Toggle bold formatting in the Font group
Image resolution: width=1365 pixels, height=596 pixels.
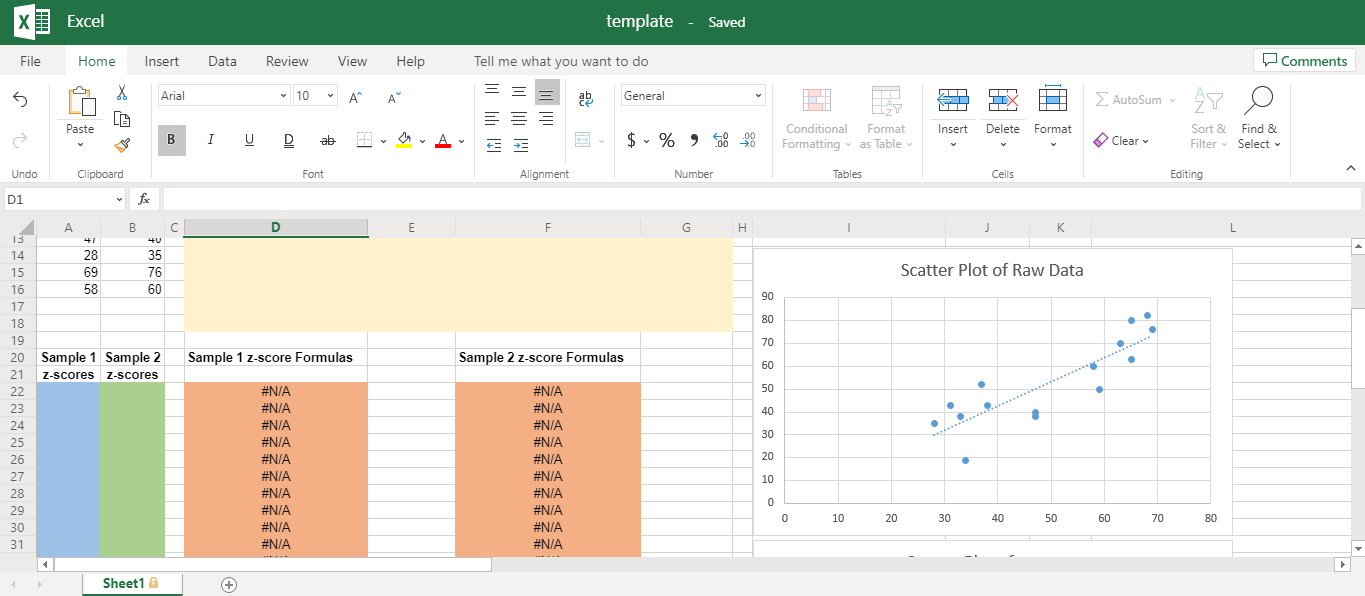(171, 140)
